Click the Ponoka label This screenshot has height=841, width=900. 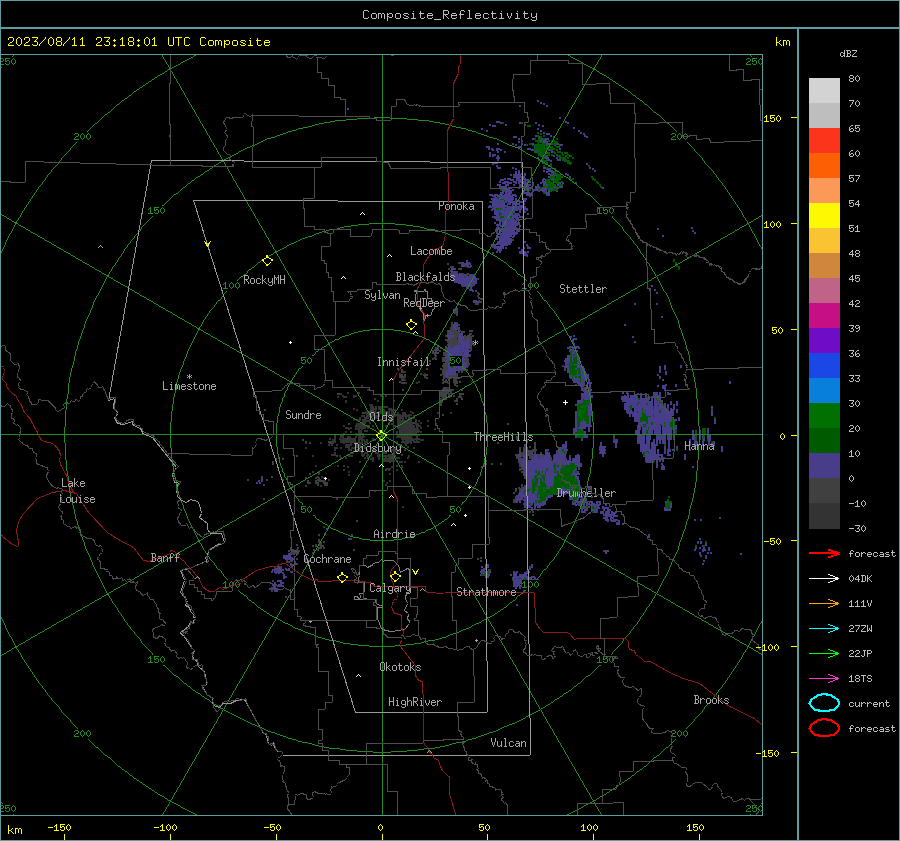coord(456,207)
